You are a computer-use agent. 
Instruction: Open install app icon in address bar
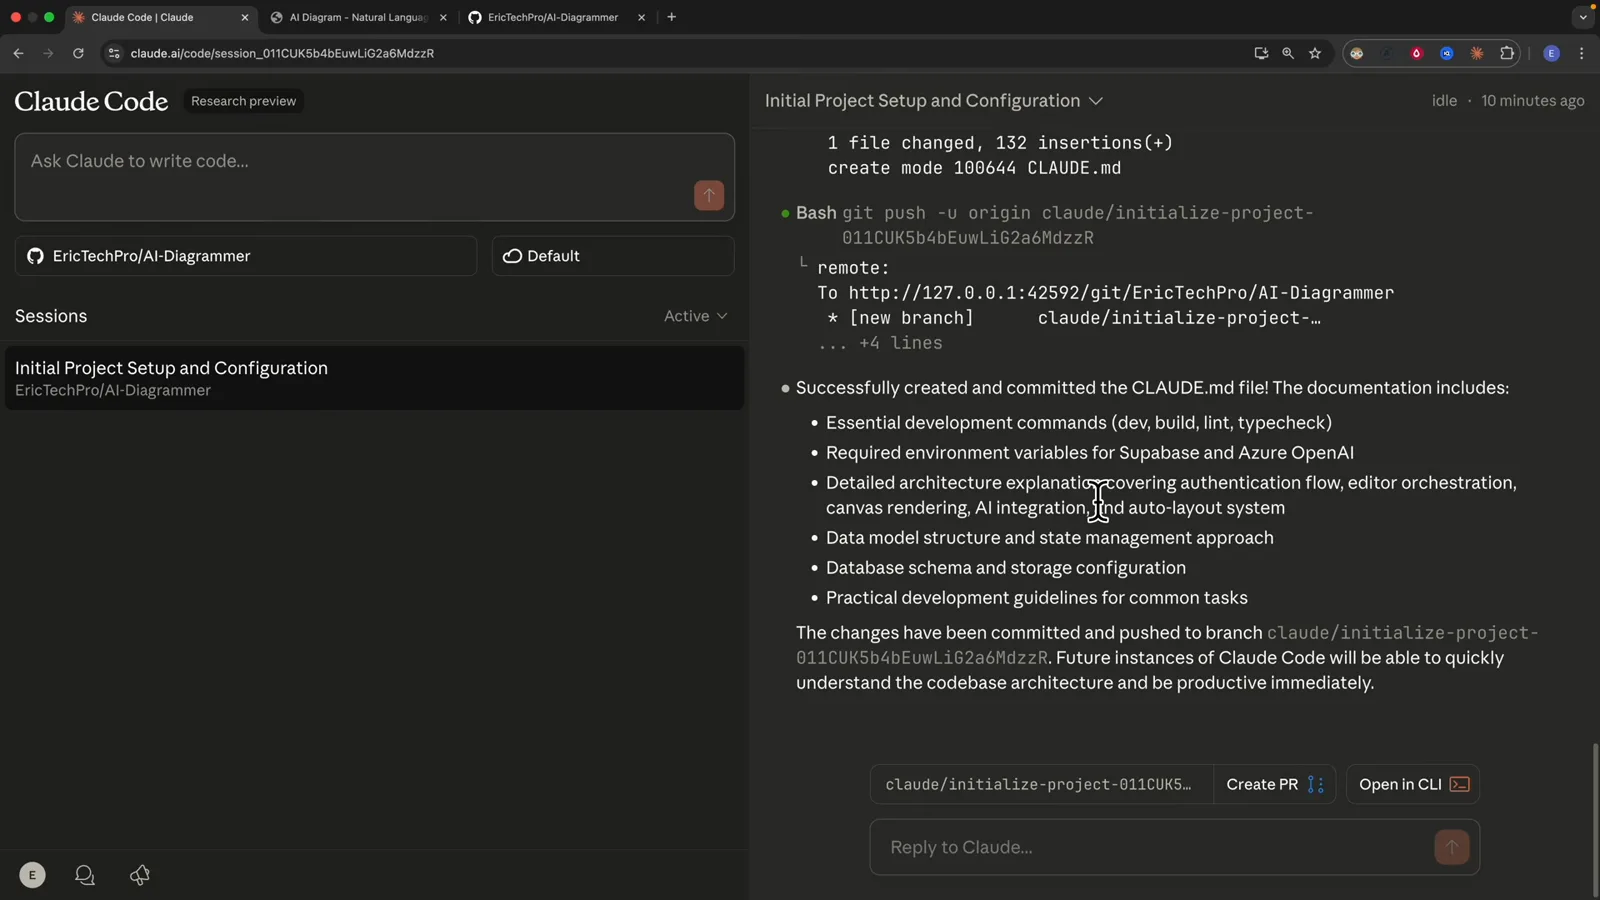pyautogui.click(x=1261, y=53)
